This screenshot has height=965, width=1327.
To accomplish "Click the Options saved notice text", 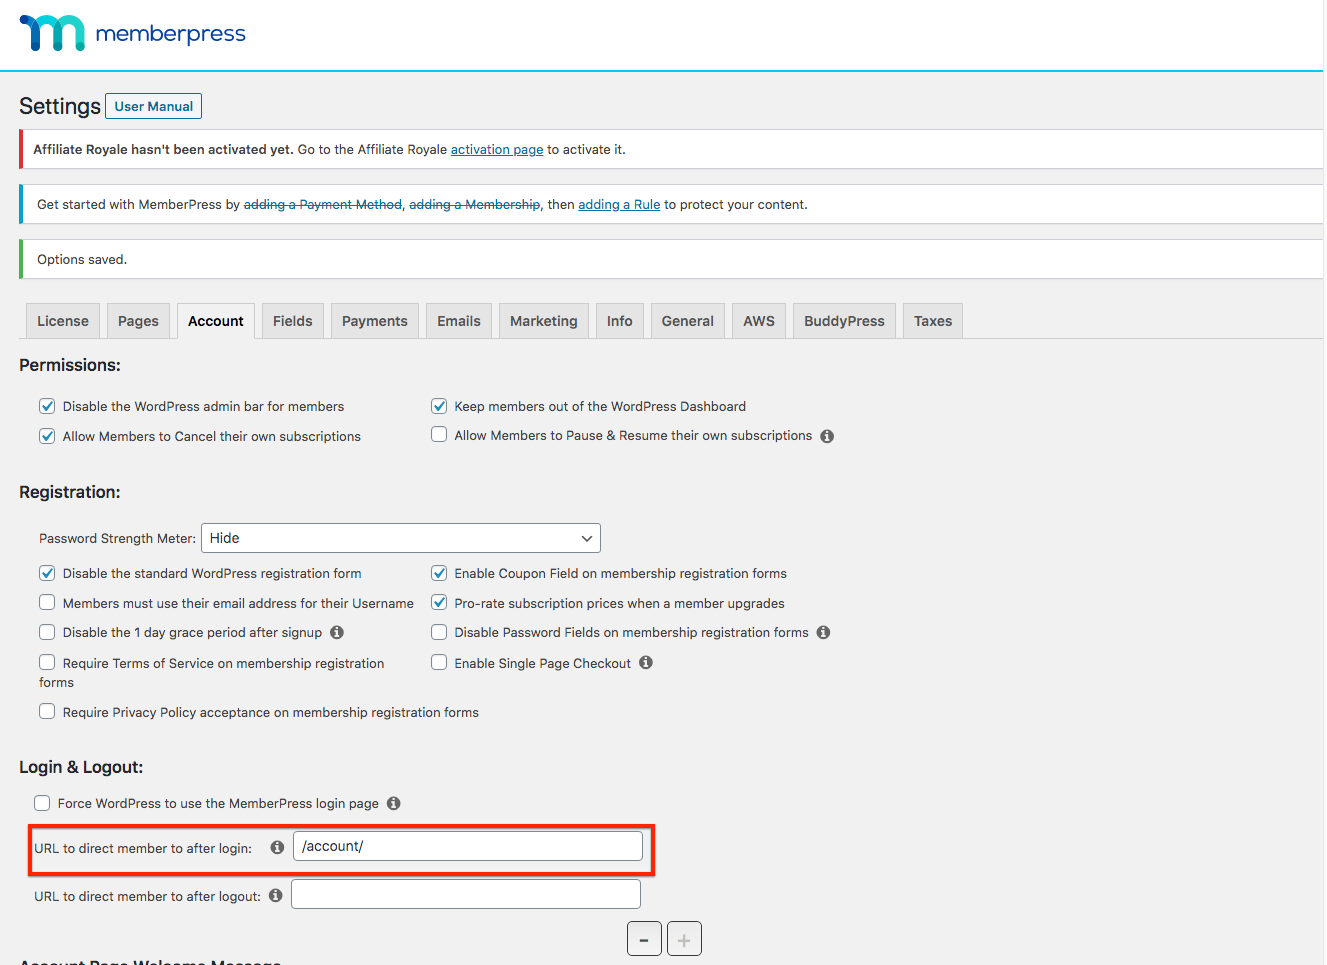I will pos(82,259).
